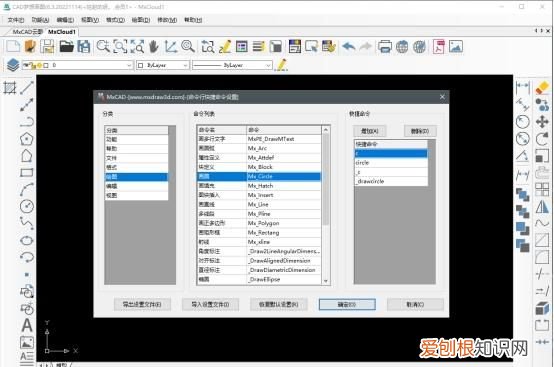
Task: Click the blue Undo arrow
Action: (x=349, y=46)
